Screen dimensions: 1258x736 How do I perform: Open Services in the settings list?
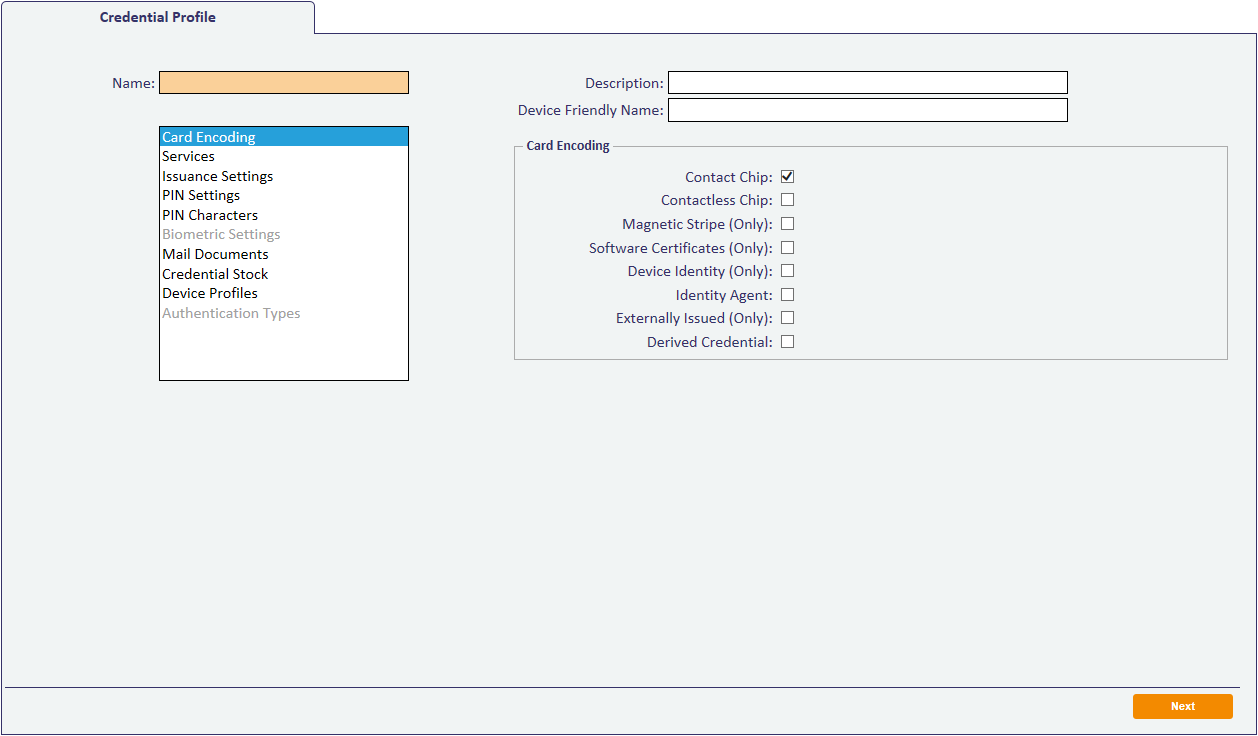(189, 157)
